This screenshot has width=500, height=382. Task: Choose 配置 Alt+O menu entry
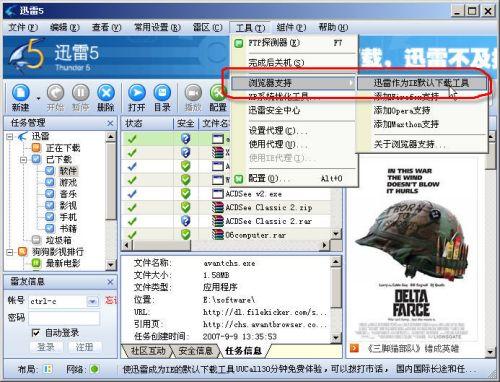coord(295,178)
